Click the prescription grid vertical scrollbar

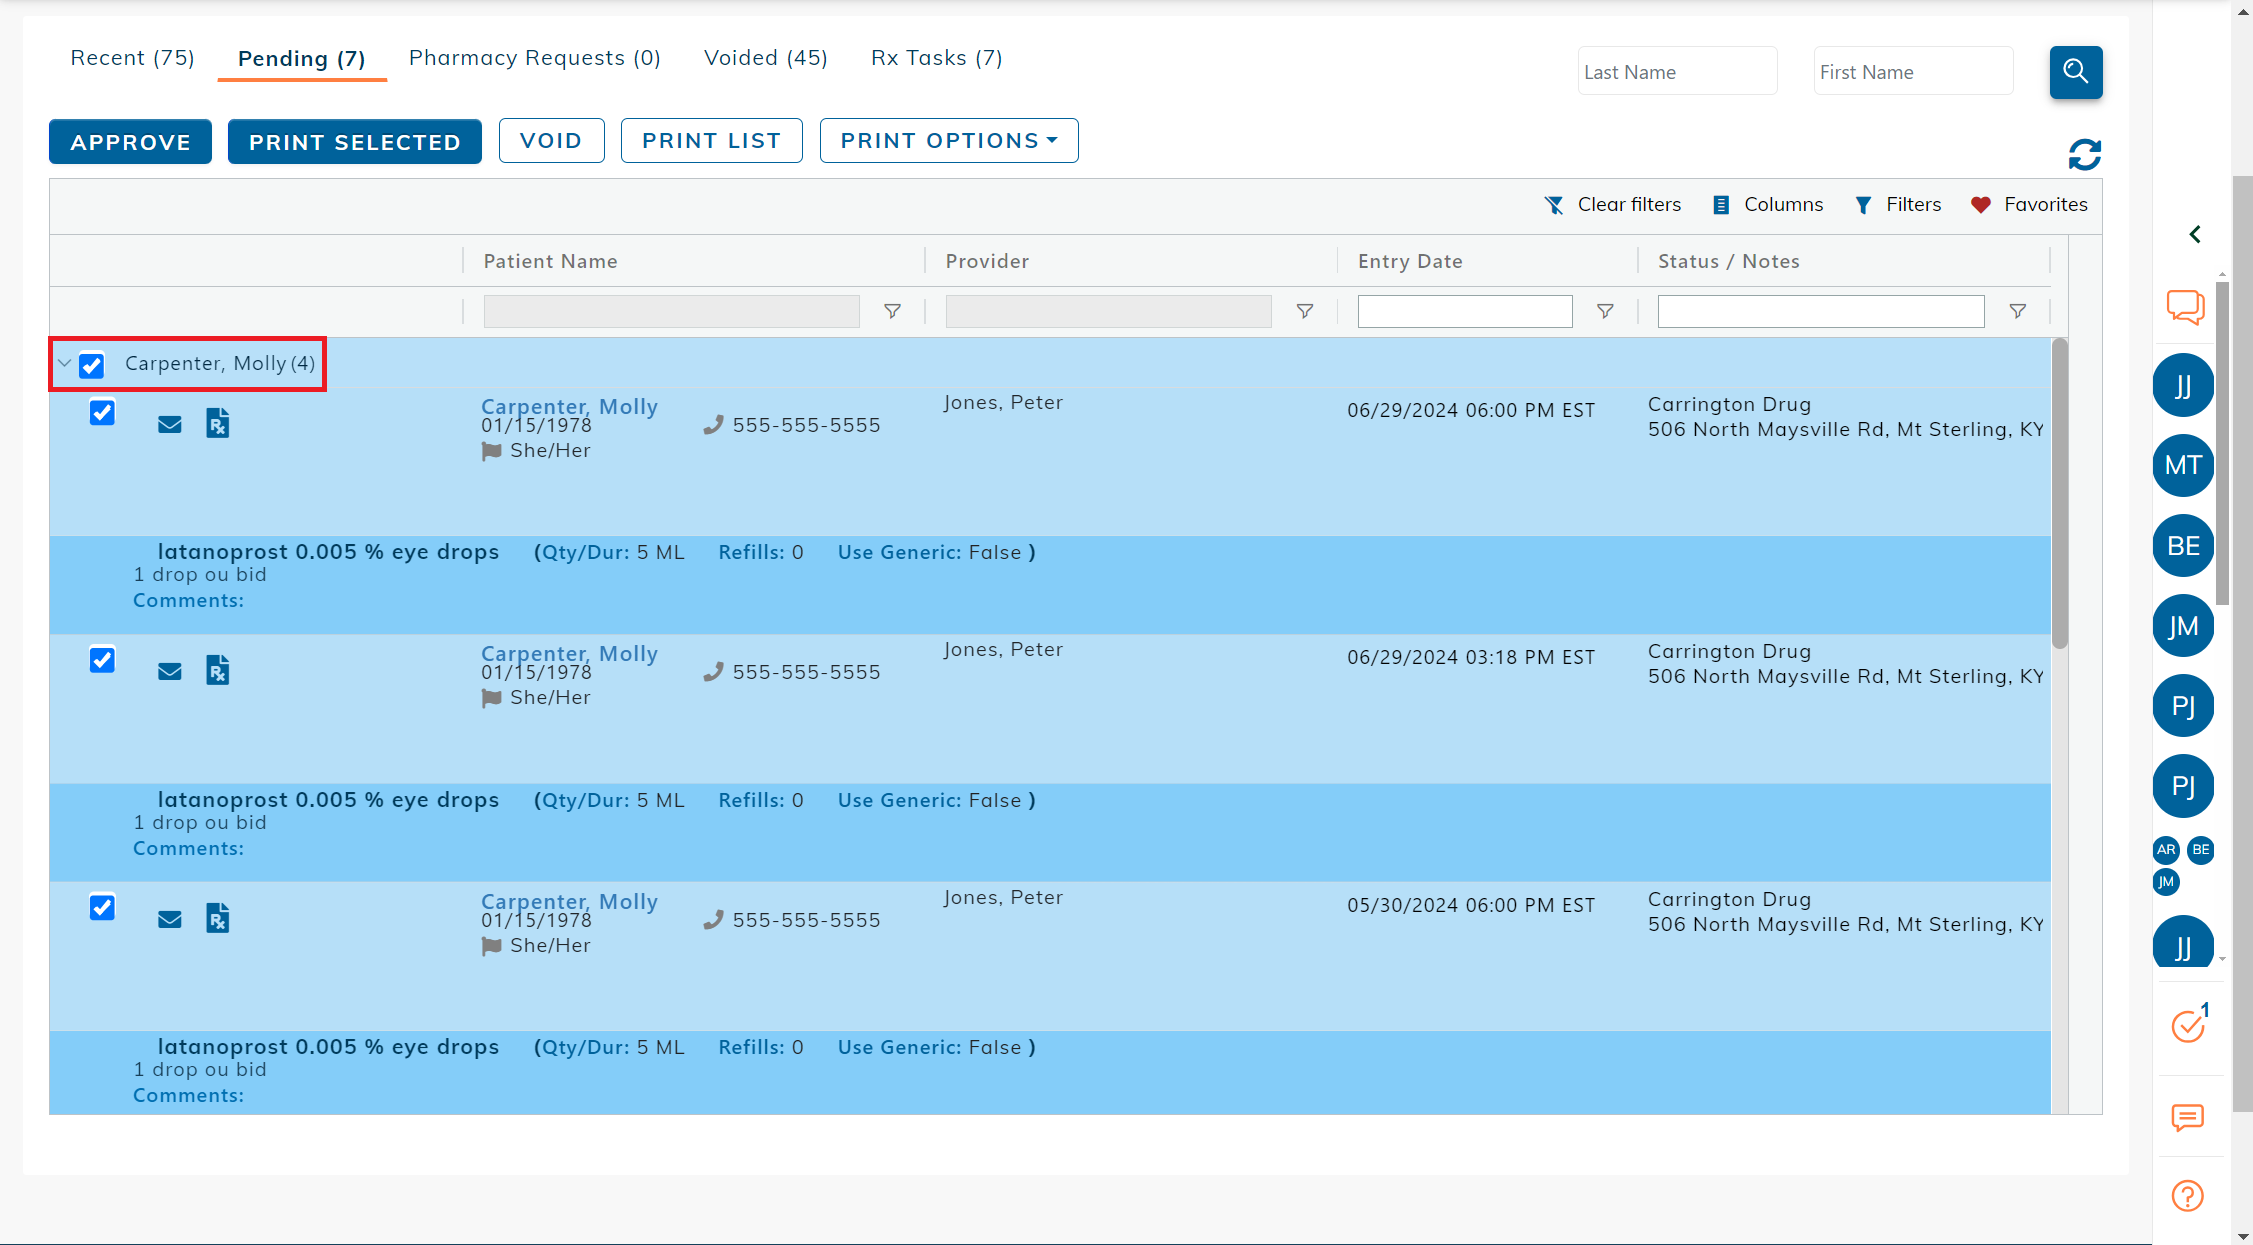[2060, 494]
